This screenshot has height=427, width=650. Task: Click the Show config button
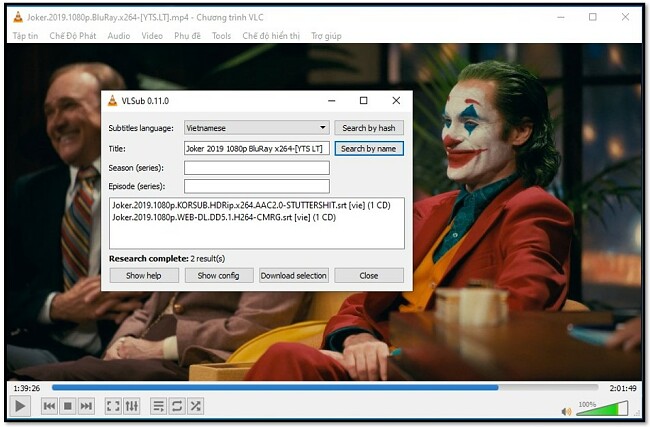pos(218,275)
